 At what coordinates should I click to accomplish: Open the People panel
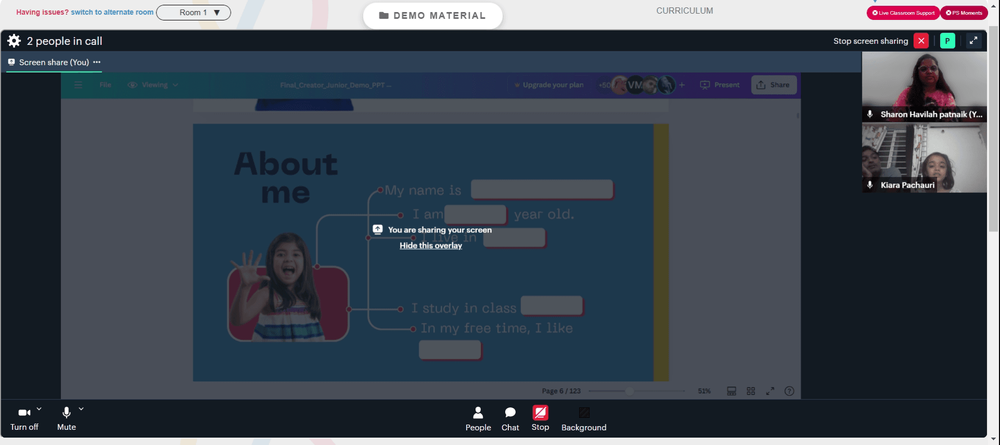pyautogui.click(x=478, y=419)
